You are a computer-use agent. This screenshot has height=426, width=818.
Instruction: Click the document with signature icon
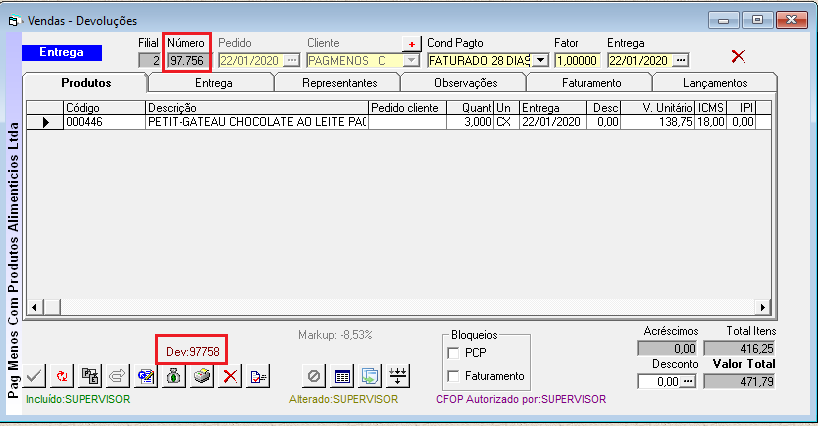(x=257, y=376)
